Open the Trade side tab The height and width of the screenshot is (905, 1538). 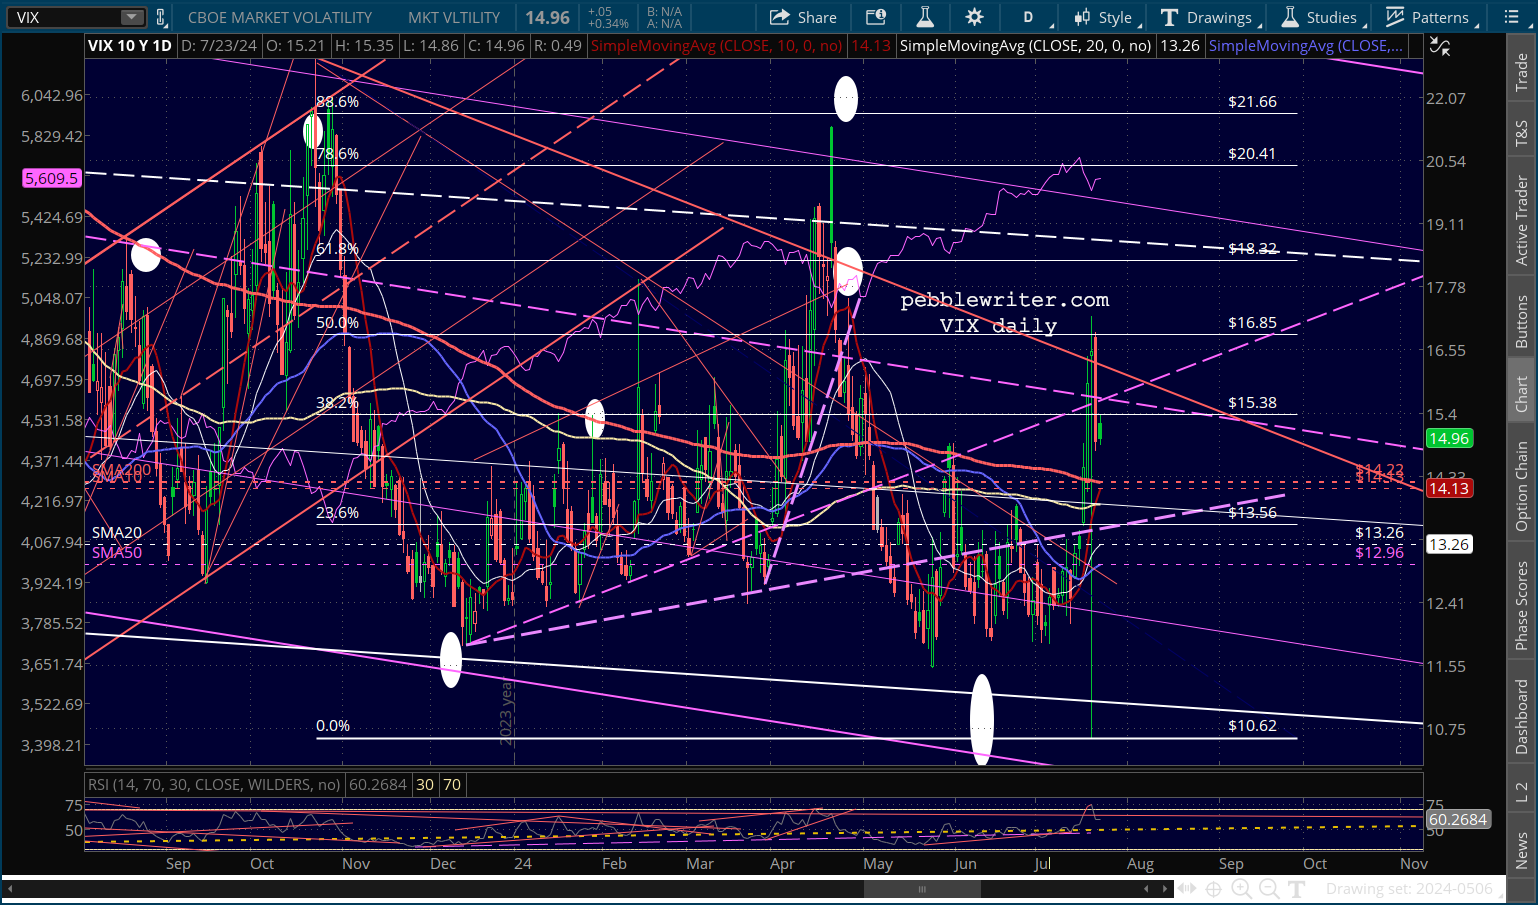click(1522, 71)
